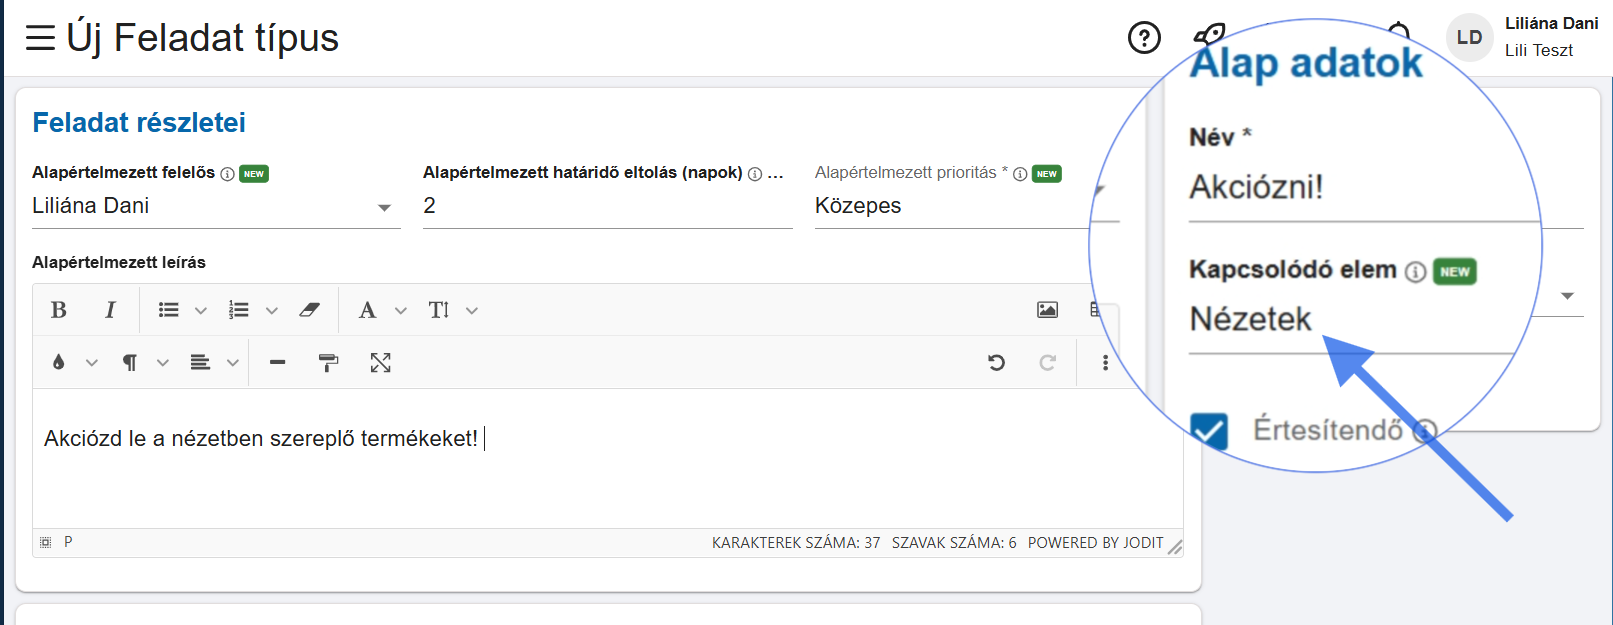Toggle the Értesítendő checkbox

[1209, 431]
